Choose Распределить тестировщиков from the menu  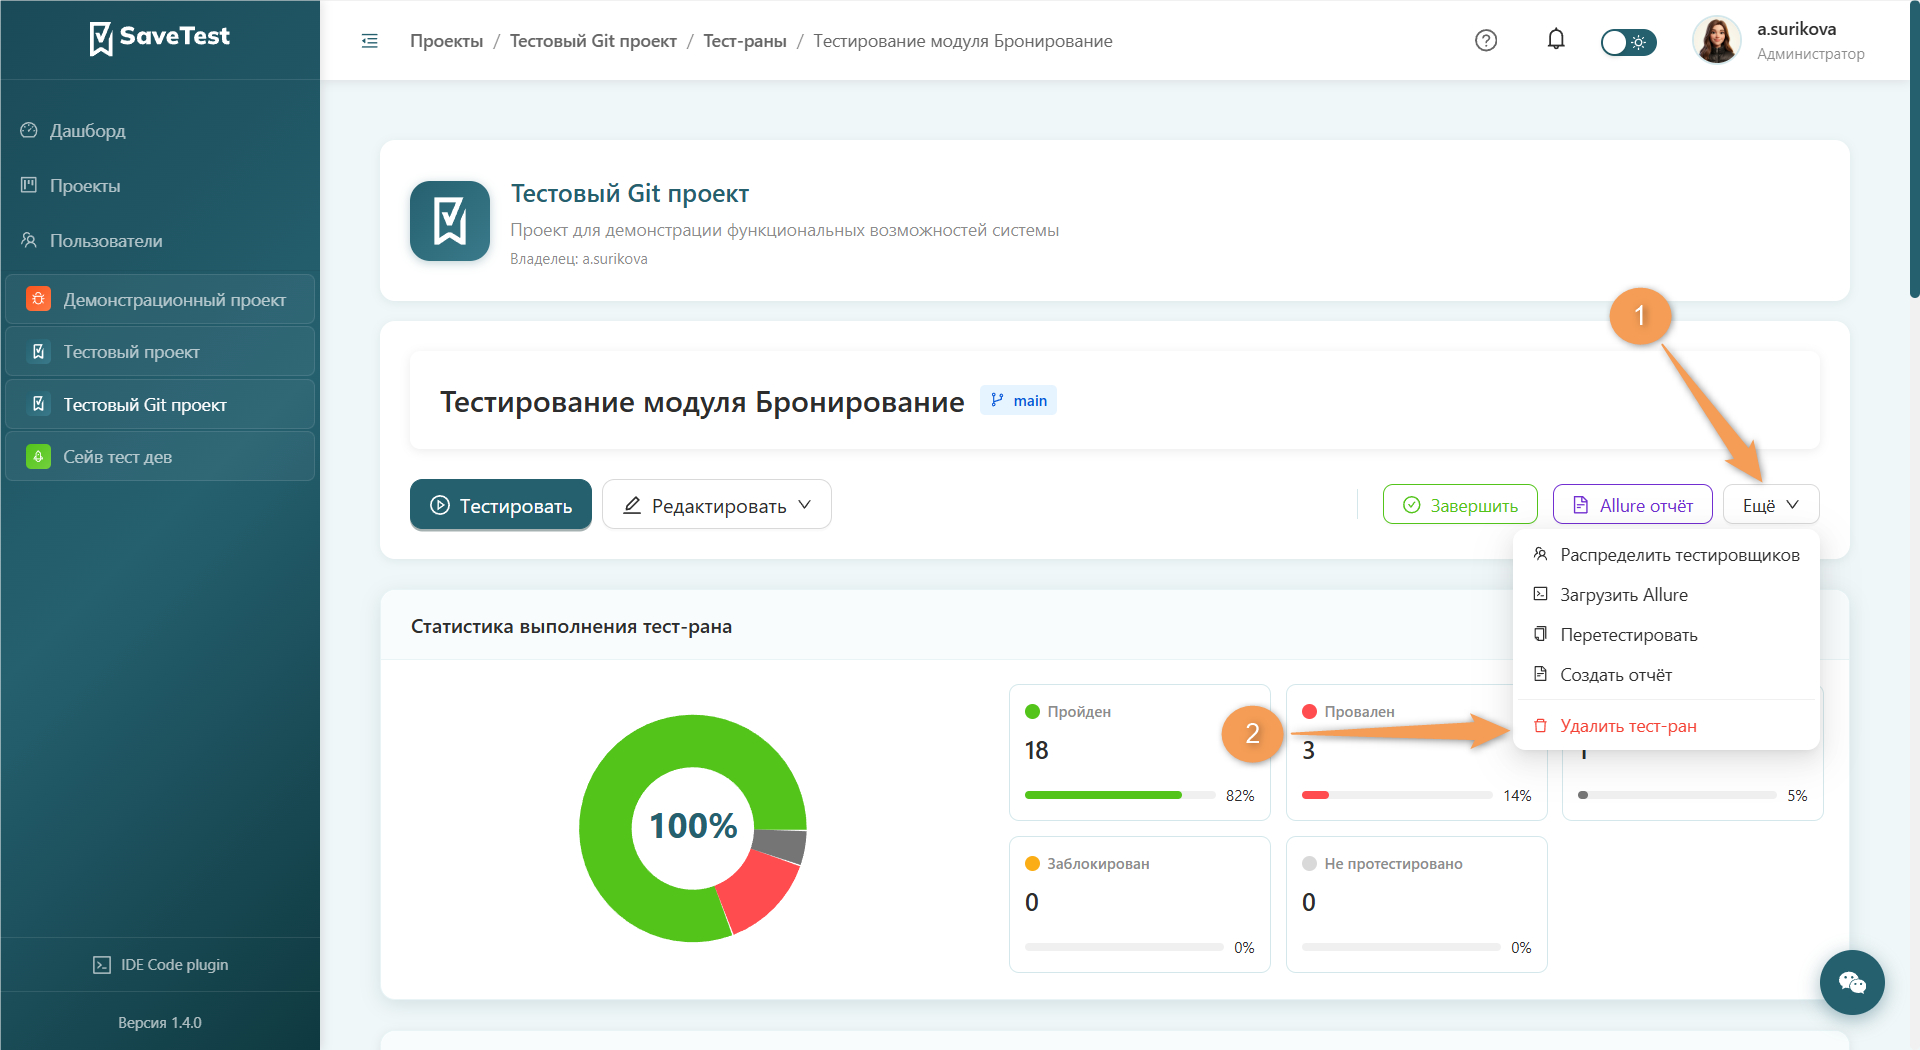1666,555
